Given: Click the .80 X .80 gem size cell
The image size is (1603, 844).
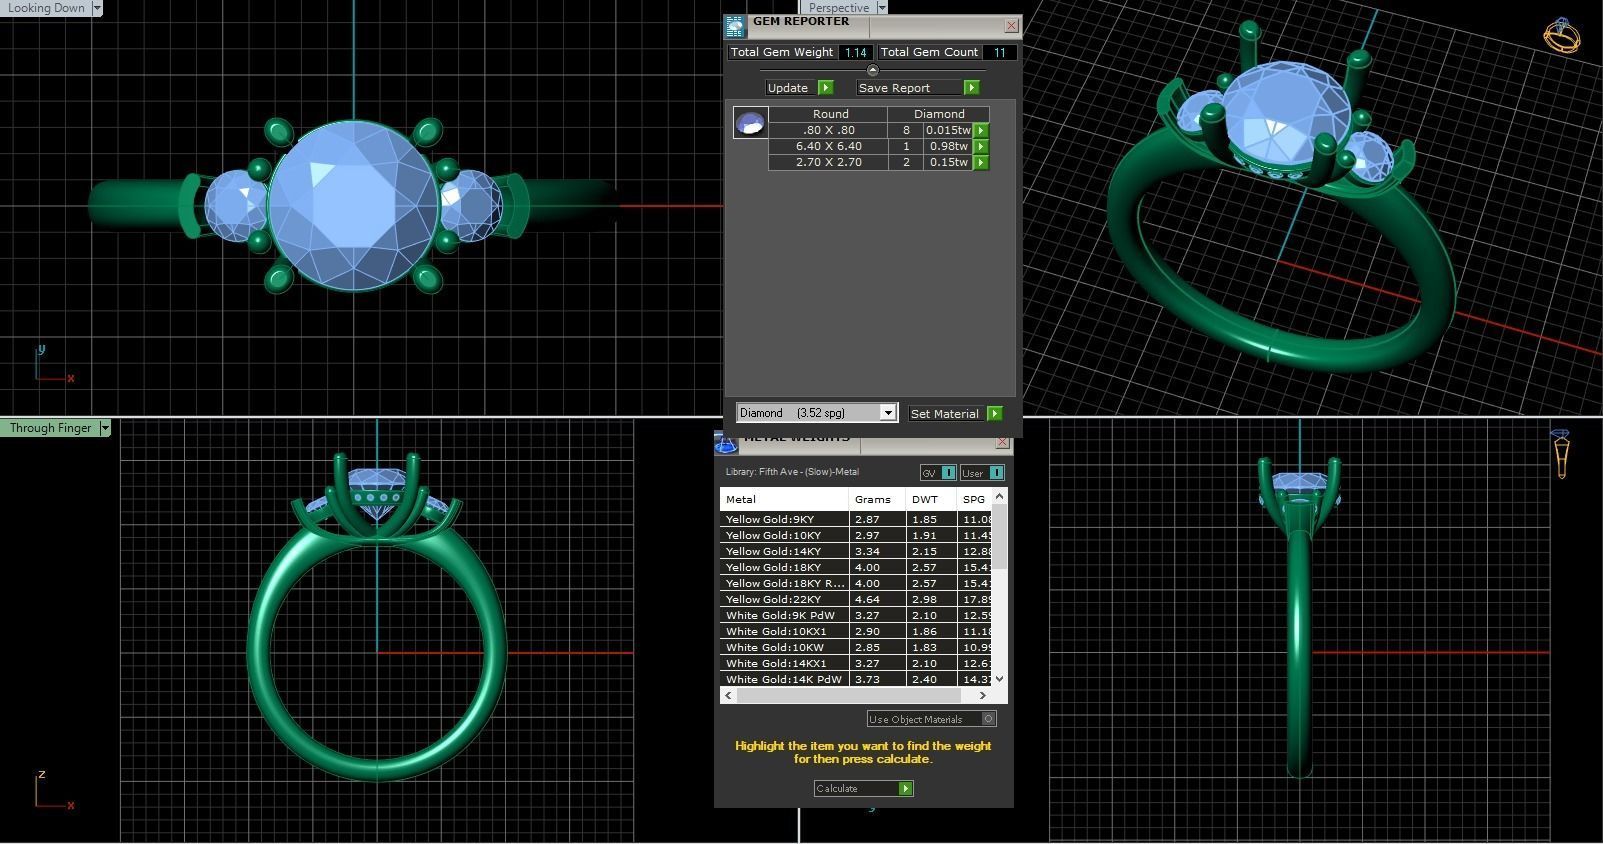Looking at the screenshot, I should click(828, 130).
